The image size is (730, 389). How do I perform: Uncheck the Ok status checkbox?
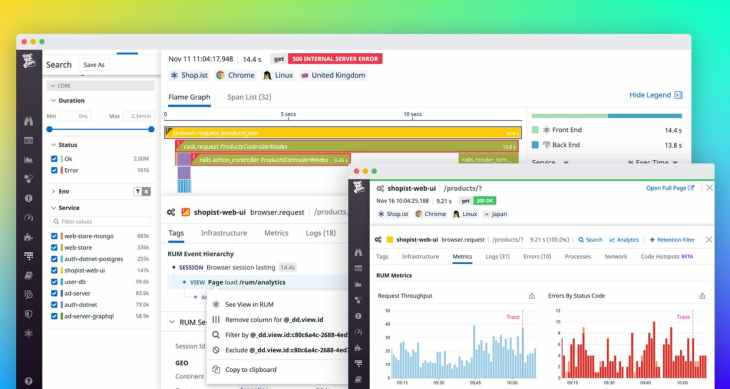54,159
